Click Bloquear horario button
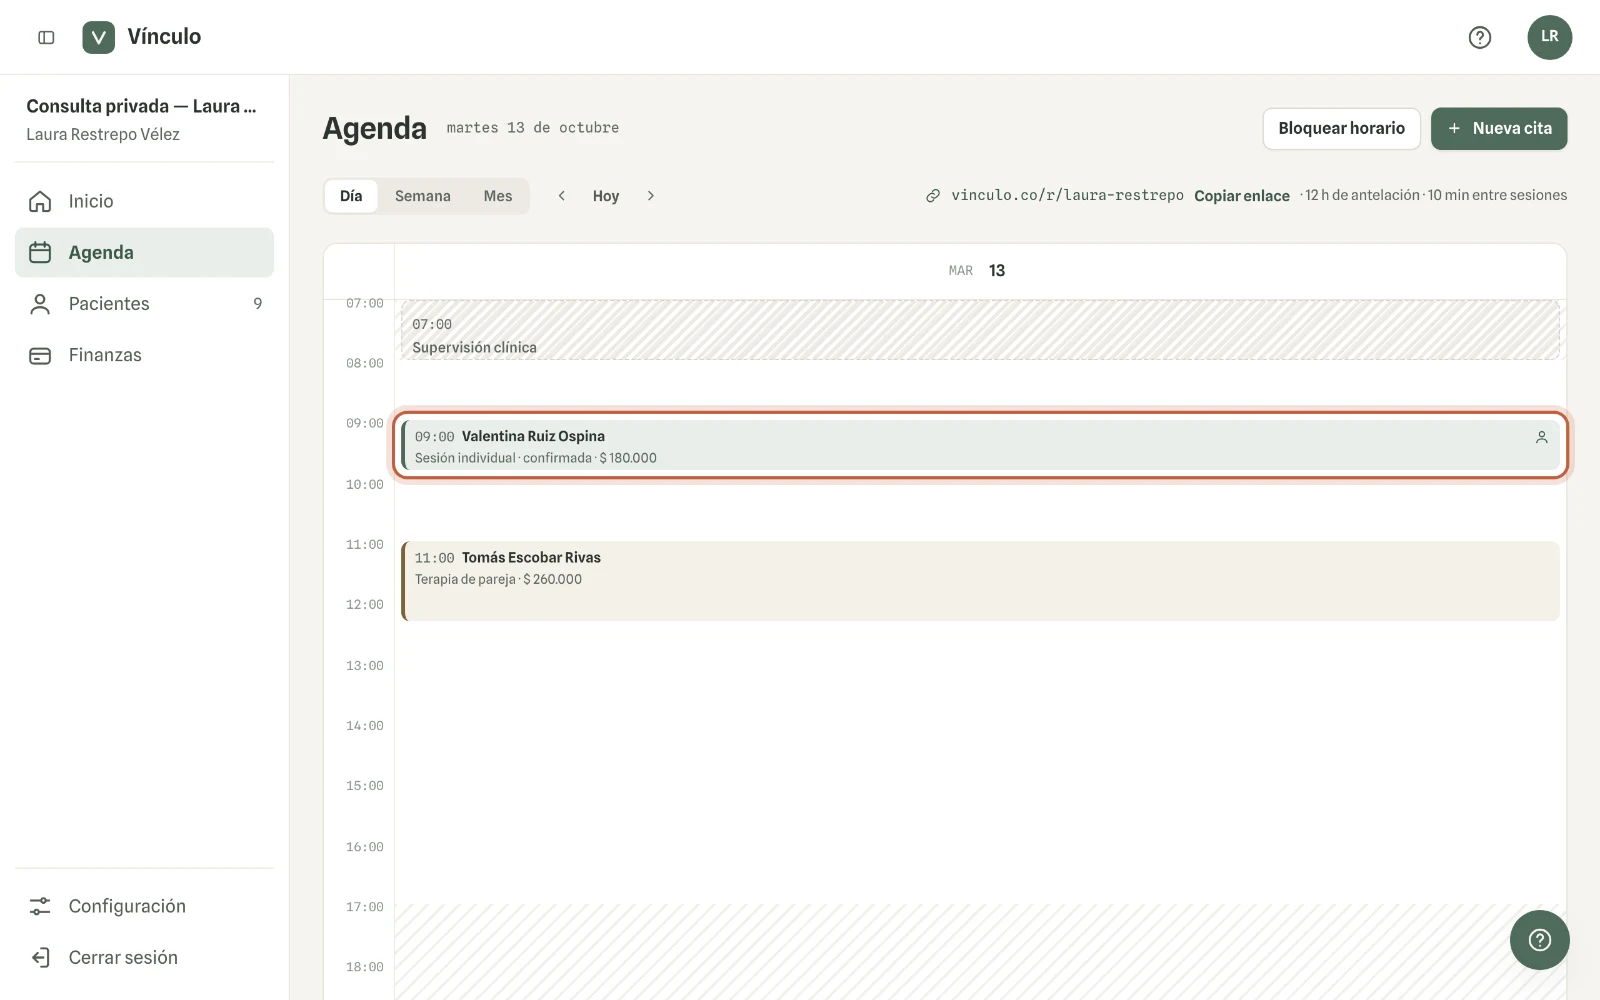 (1341, 128)
